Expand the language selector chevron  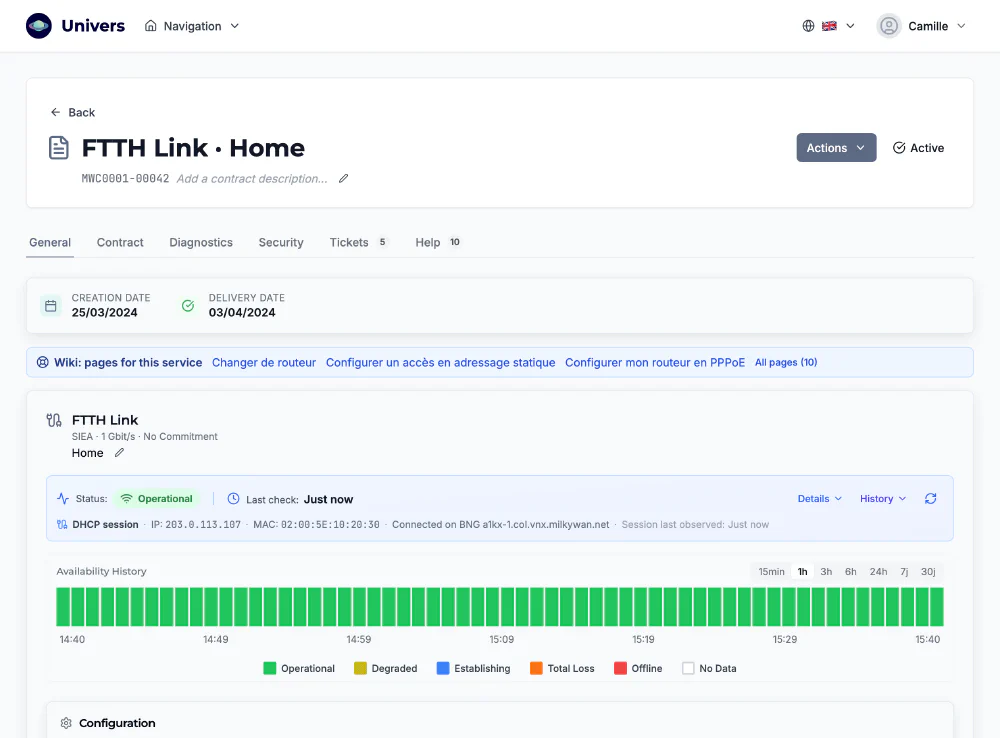tap(850, 26)
